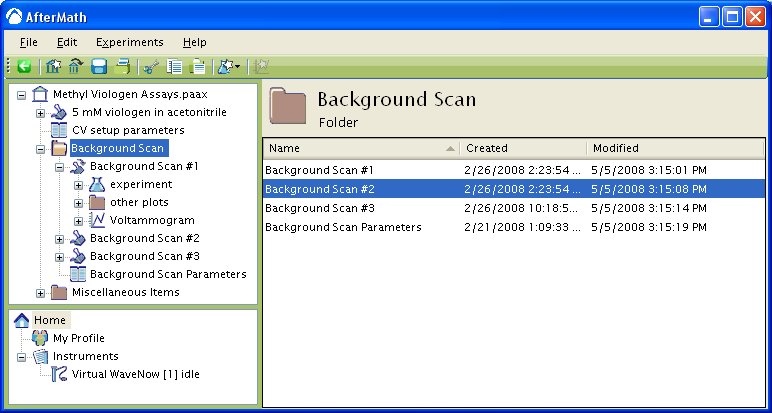Screen dimensions: 772x413
Task: Click the print icon in toolbar
Action: [x=123, y=66]
